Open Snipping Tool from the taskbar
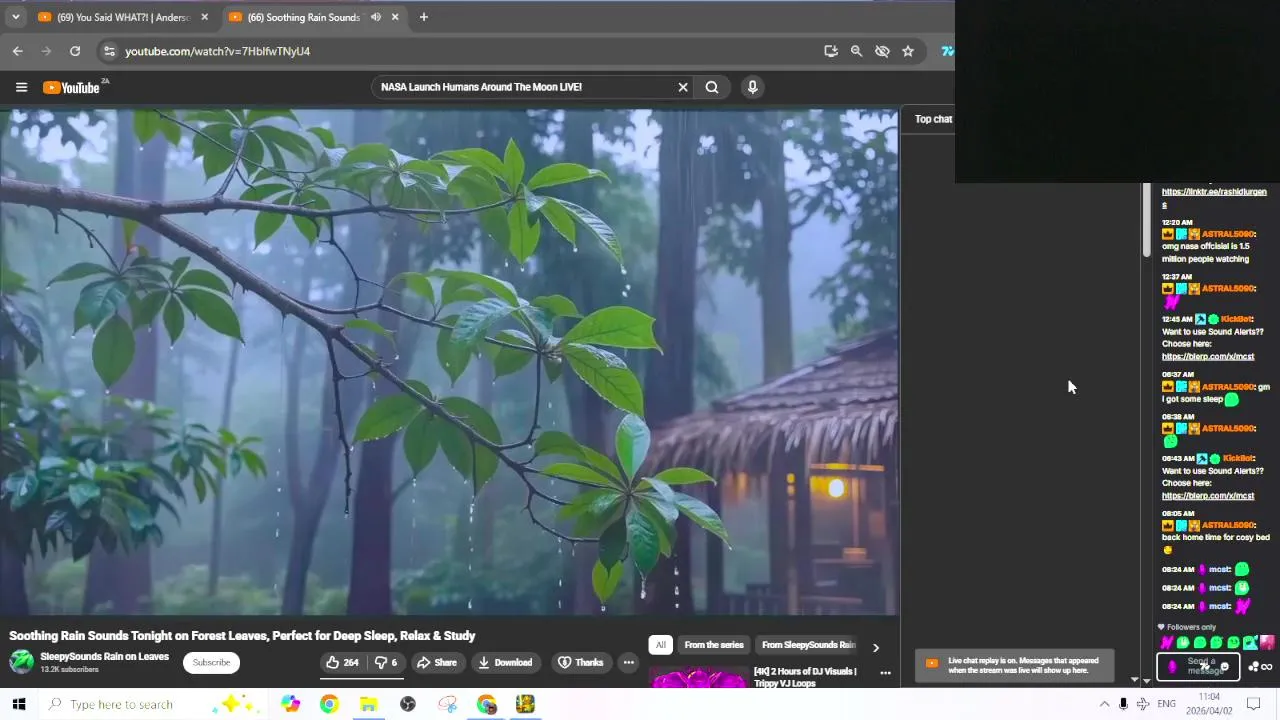 (x=447, y=704)
